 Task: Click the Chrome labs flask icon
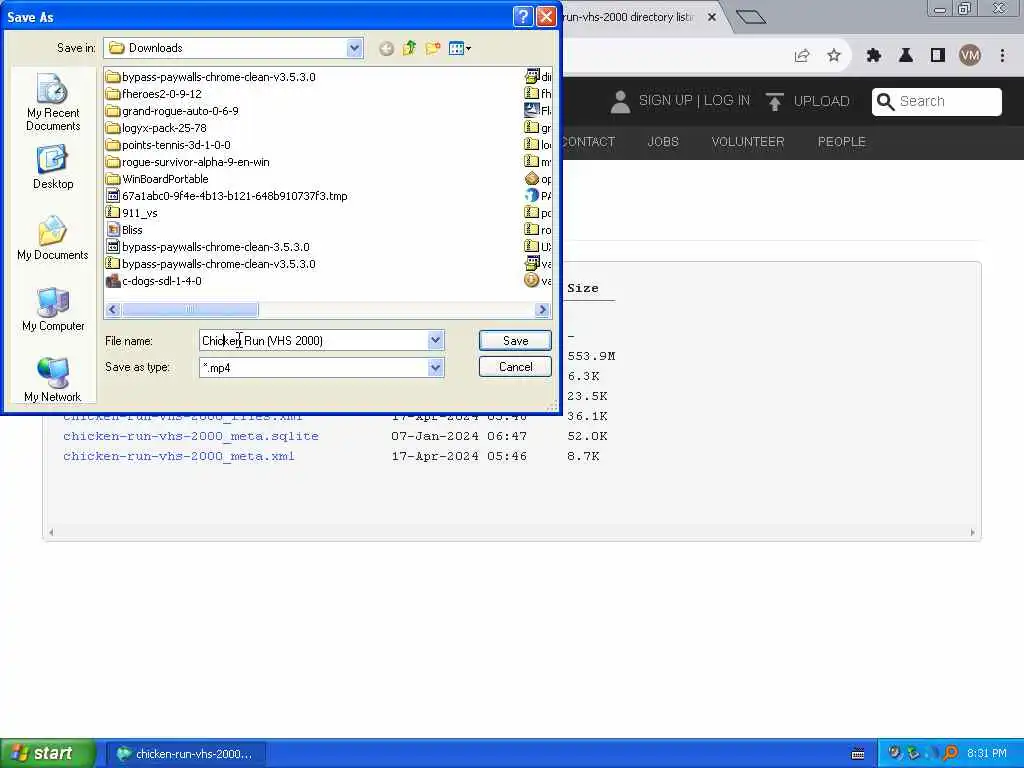point(906,56)
